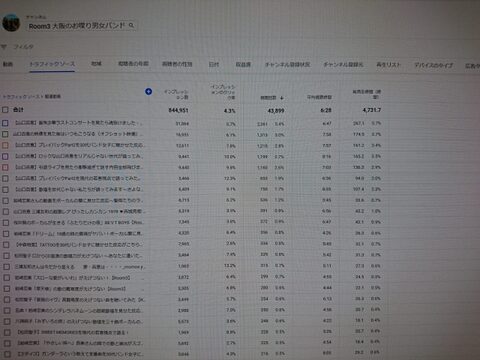Click the インプレッション数 column header
Screen dimensions: 480x360
click(176, 94)
